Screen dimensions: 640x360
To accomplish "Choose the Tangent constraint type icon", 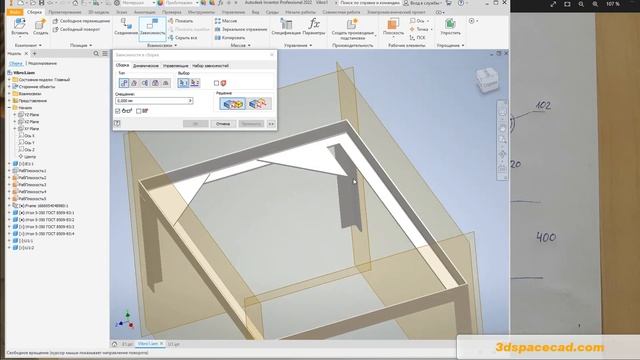I will click(x=145, y=83).
